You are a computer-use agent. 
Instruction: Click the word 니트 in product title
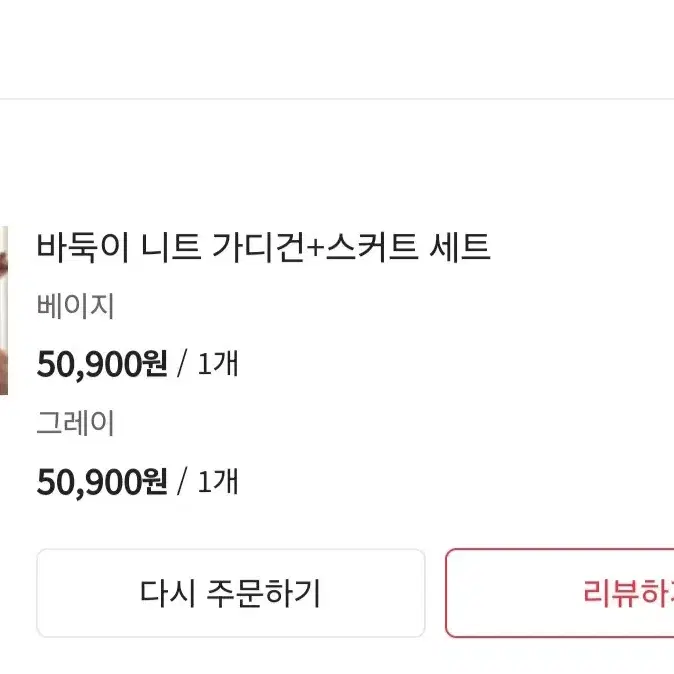click(x=171, y=247)
